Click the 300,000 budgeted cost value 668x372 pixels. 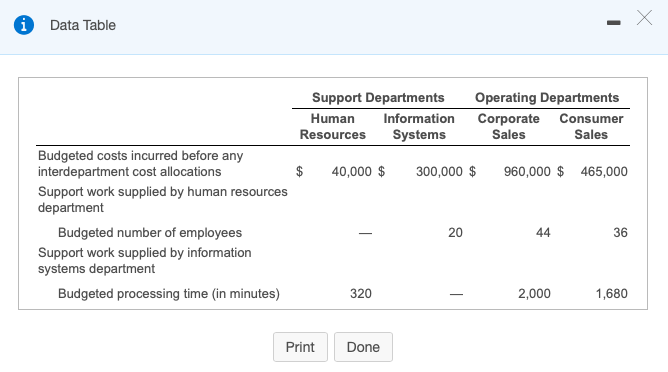(x=439, y=172)
